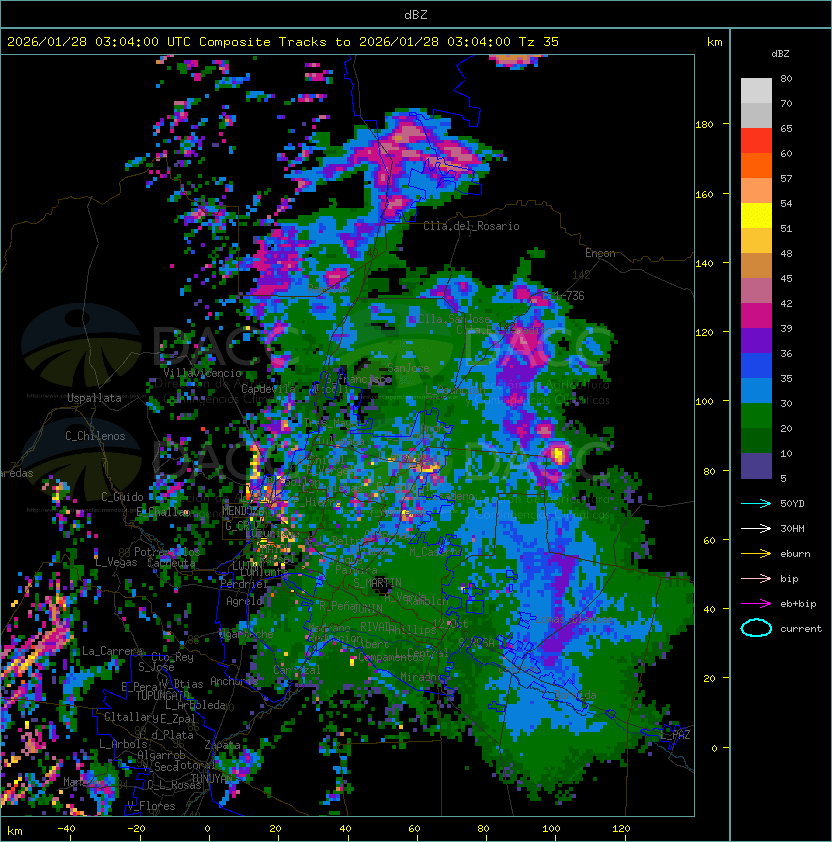
Task: Click the cyan 50YD arrow icon in legend
Action: pyautogui.click(x=756, y=503)
